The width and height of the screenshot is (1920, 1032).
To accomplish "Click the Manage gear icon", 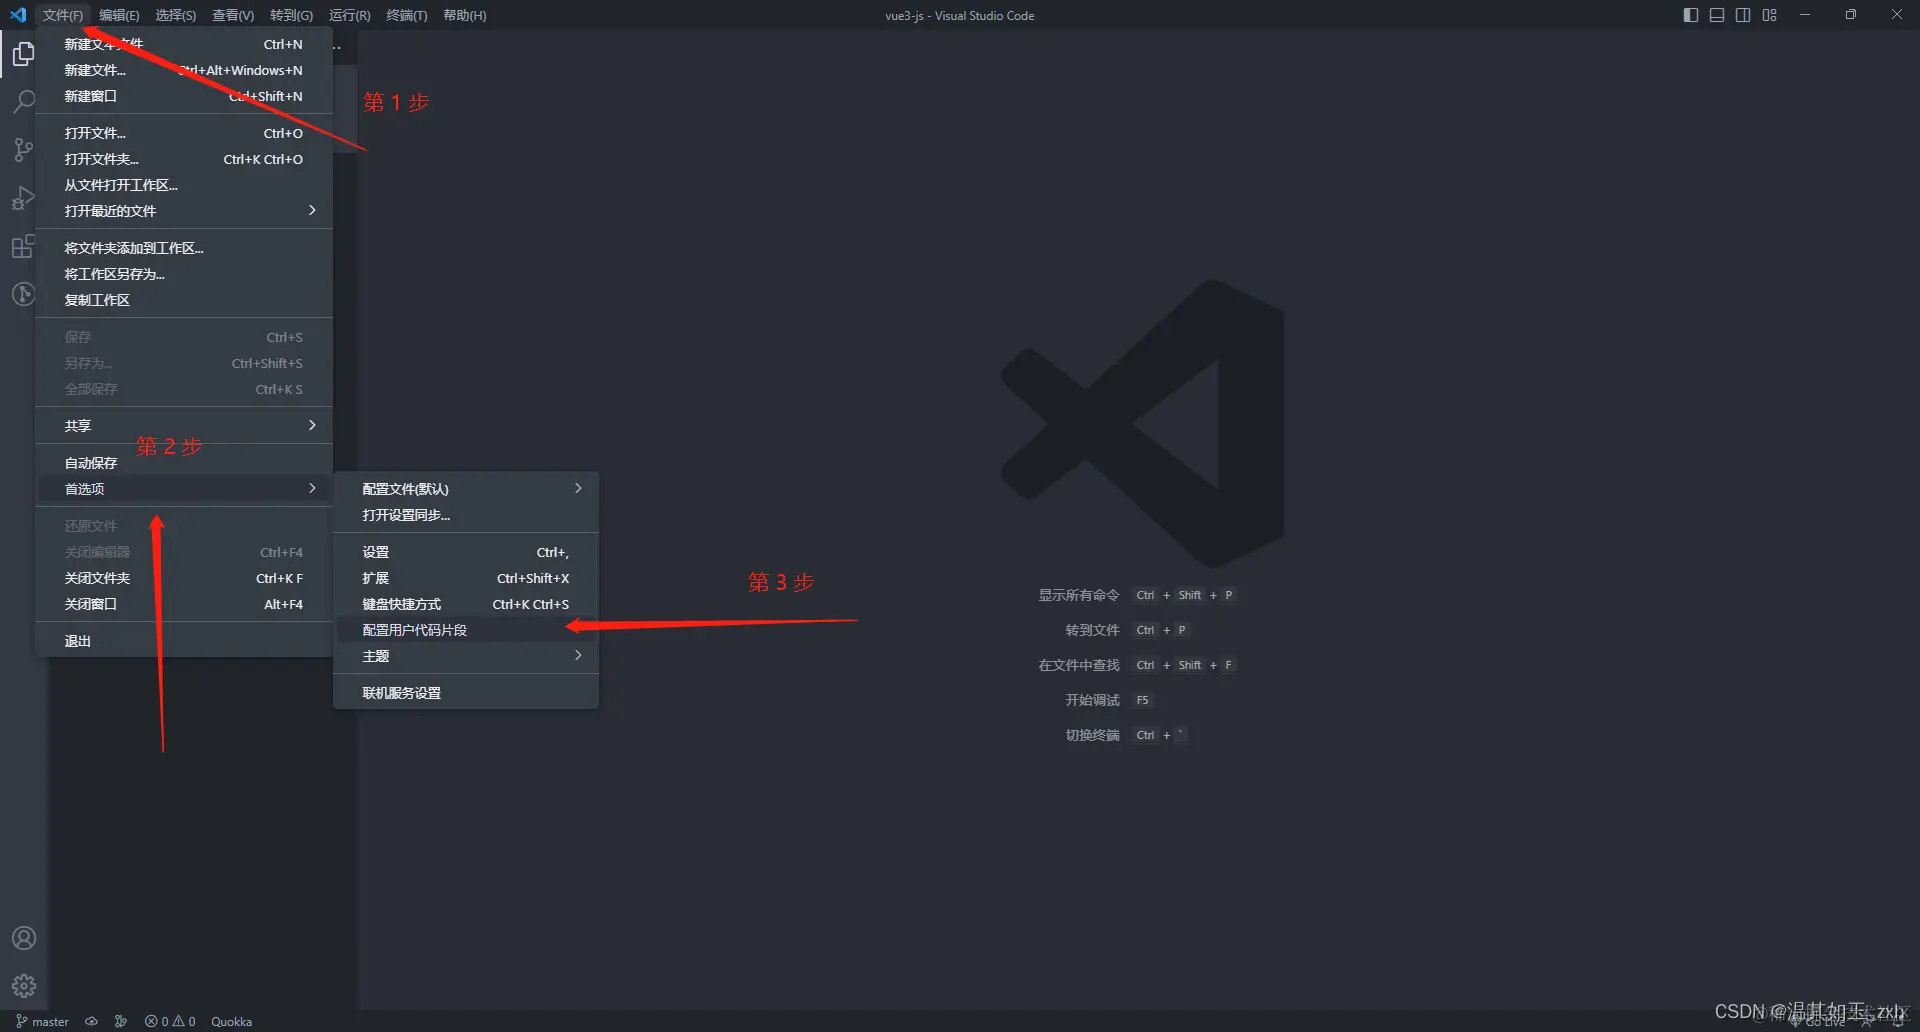I will 23,986.
